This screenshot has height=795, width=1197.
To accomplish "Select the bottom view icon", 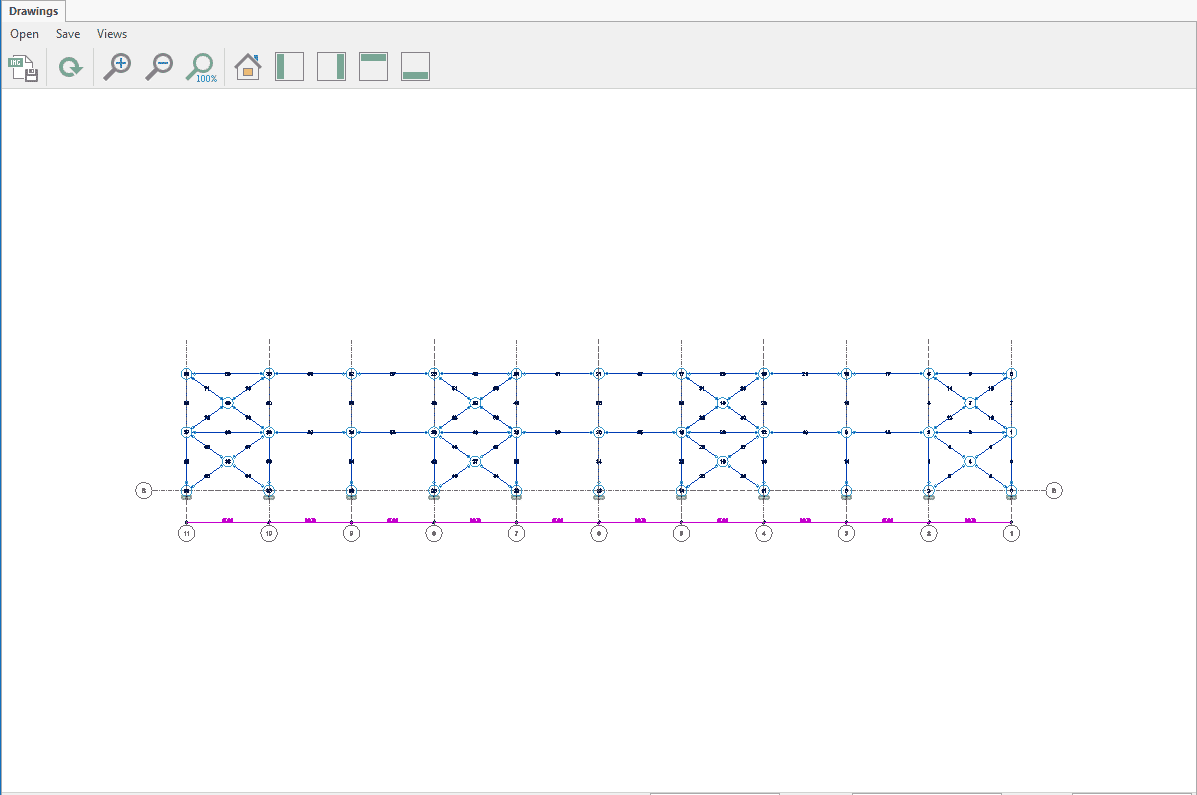I will click(x=415, y=67).
